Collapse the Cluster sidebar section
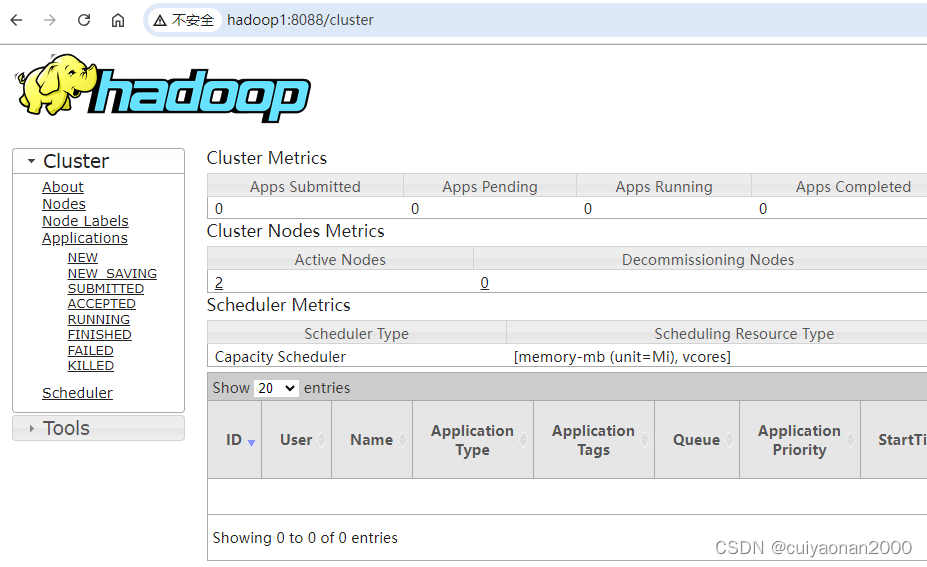Image resolution: width=927 pixels, height=567 pixels. pos(98,161)
